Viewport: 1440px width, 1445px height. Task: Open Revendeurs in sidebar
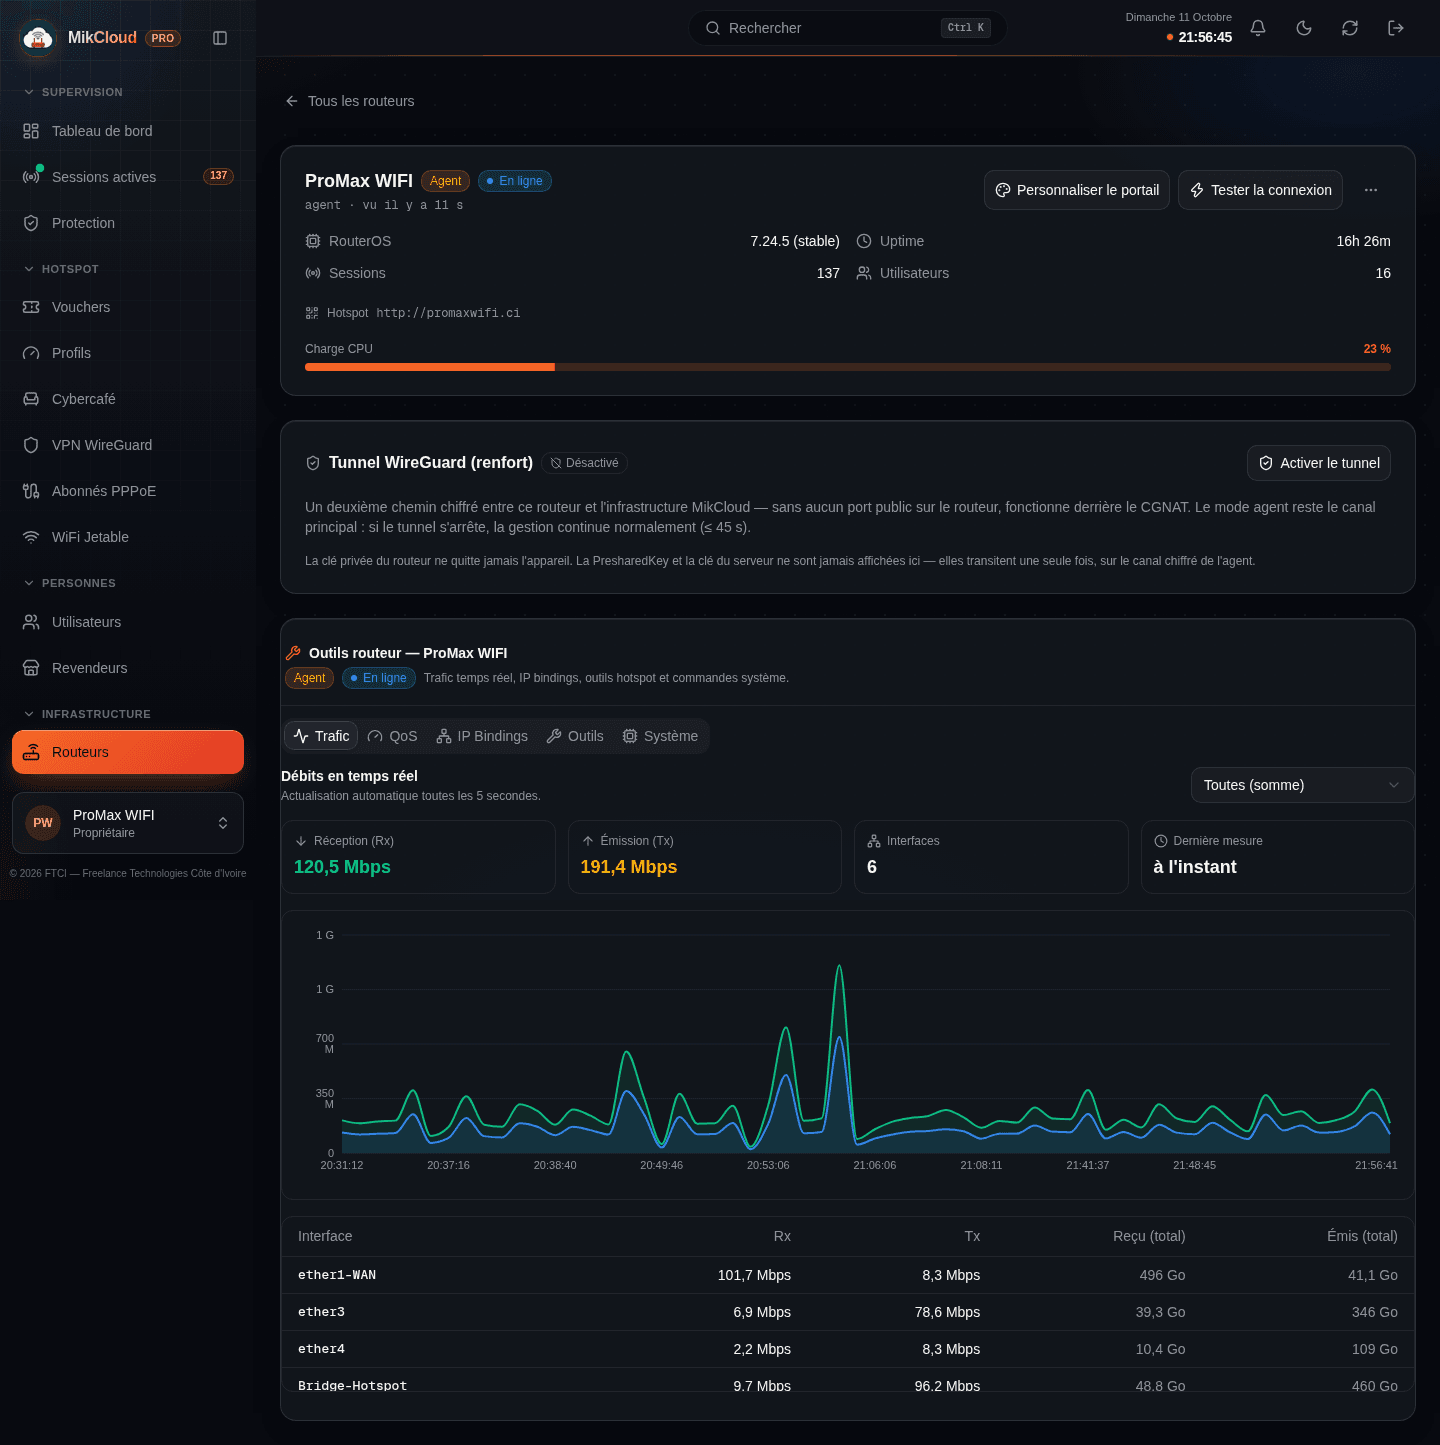128,668
